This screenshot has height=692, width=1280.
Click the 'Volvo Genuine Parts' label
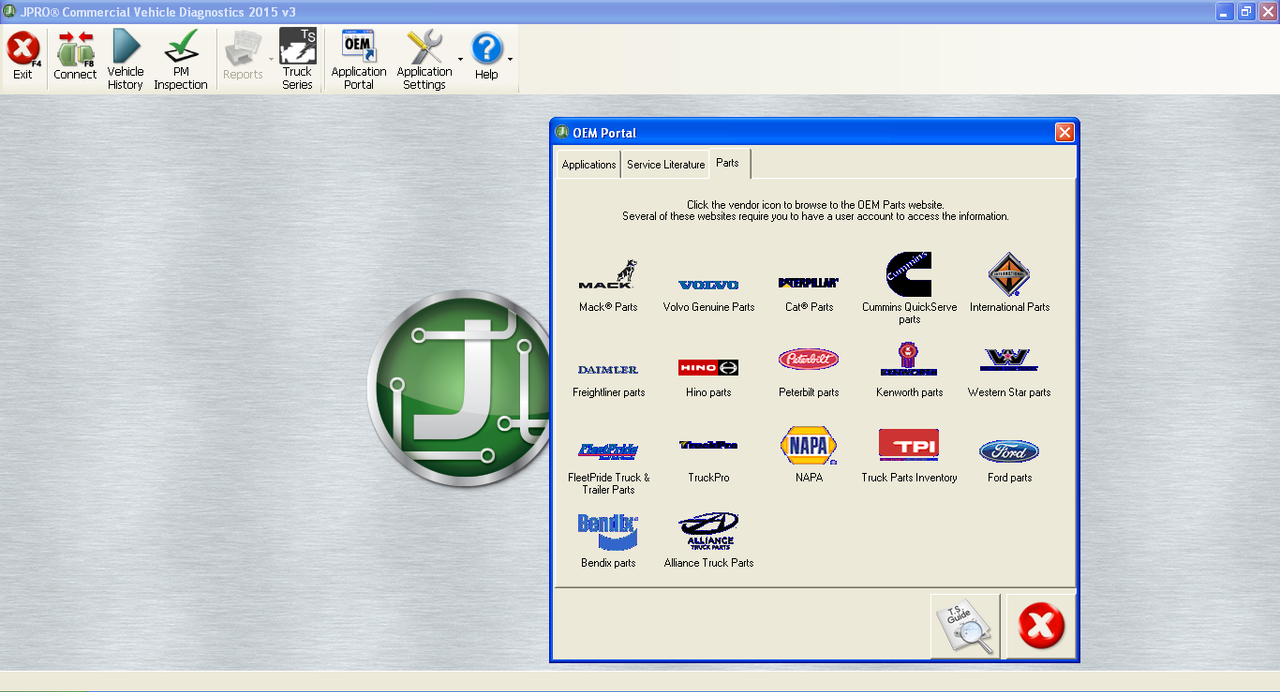708,307
